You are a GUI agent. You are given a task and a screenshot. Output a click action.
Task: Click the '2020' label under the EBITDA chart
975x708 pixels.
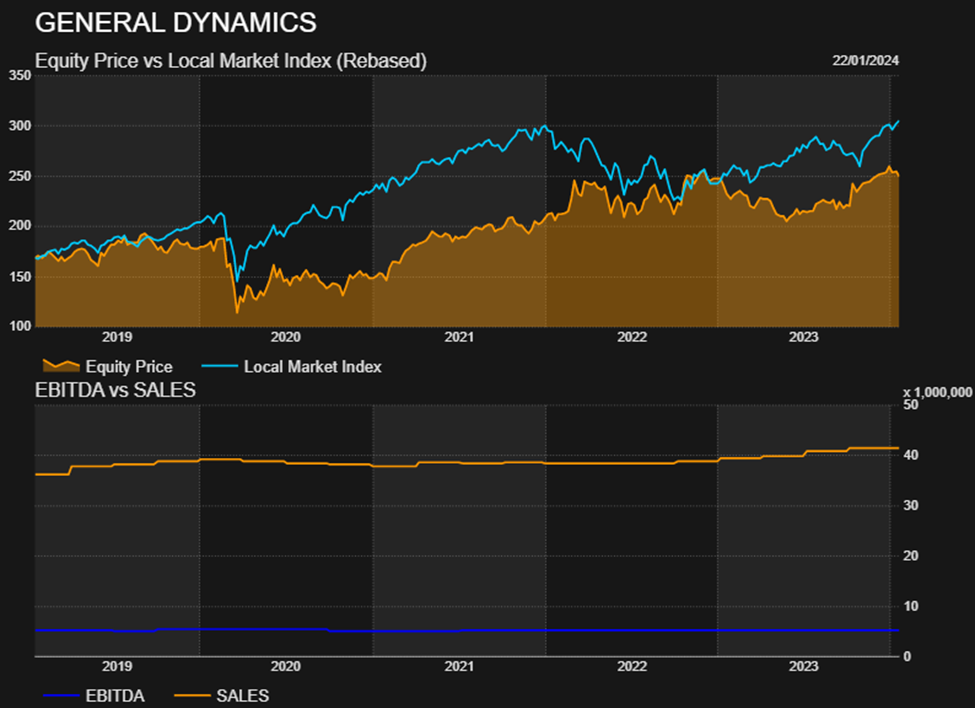click(285, 666)
